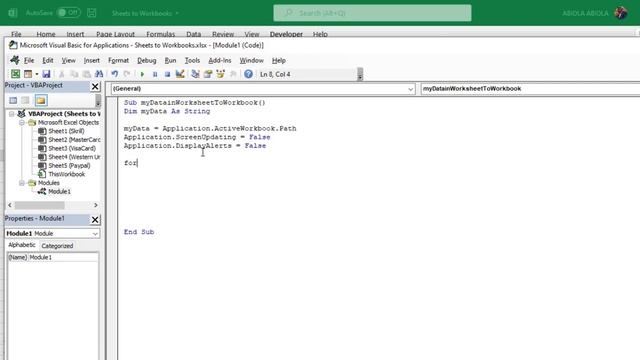Viewport: 640px width, 360px height.
Task: Toggle Design Mode icon
Action: coord(180,74)
